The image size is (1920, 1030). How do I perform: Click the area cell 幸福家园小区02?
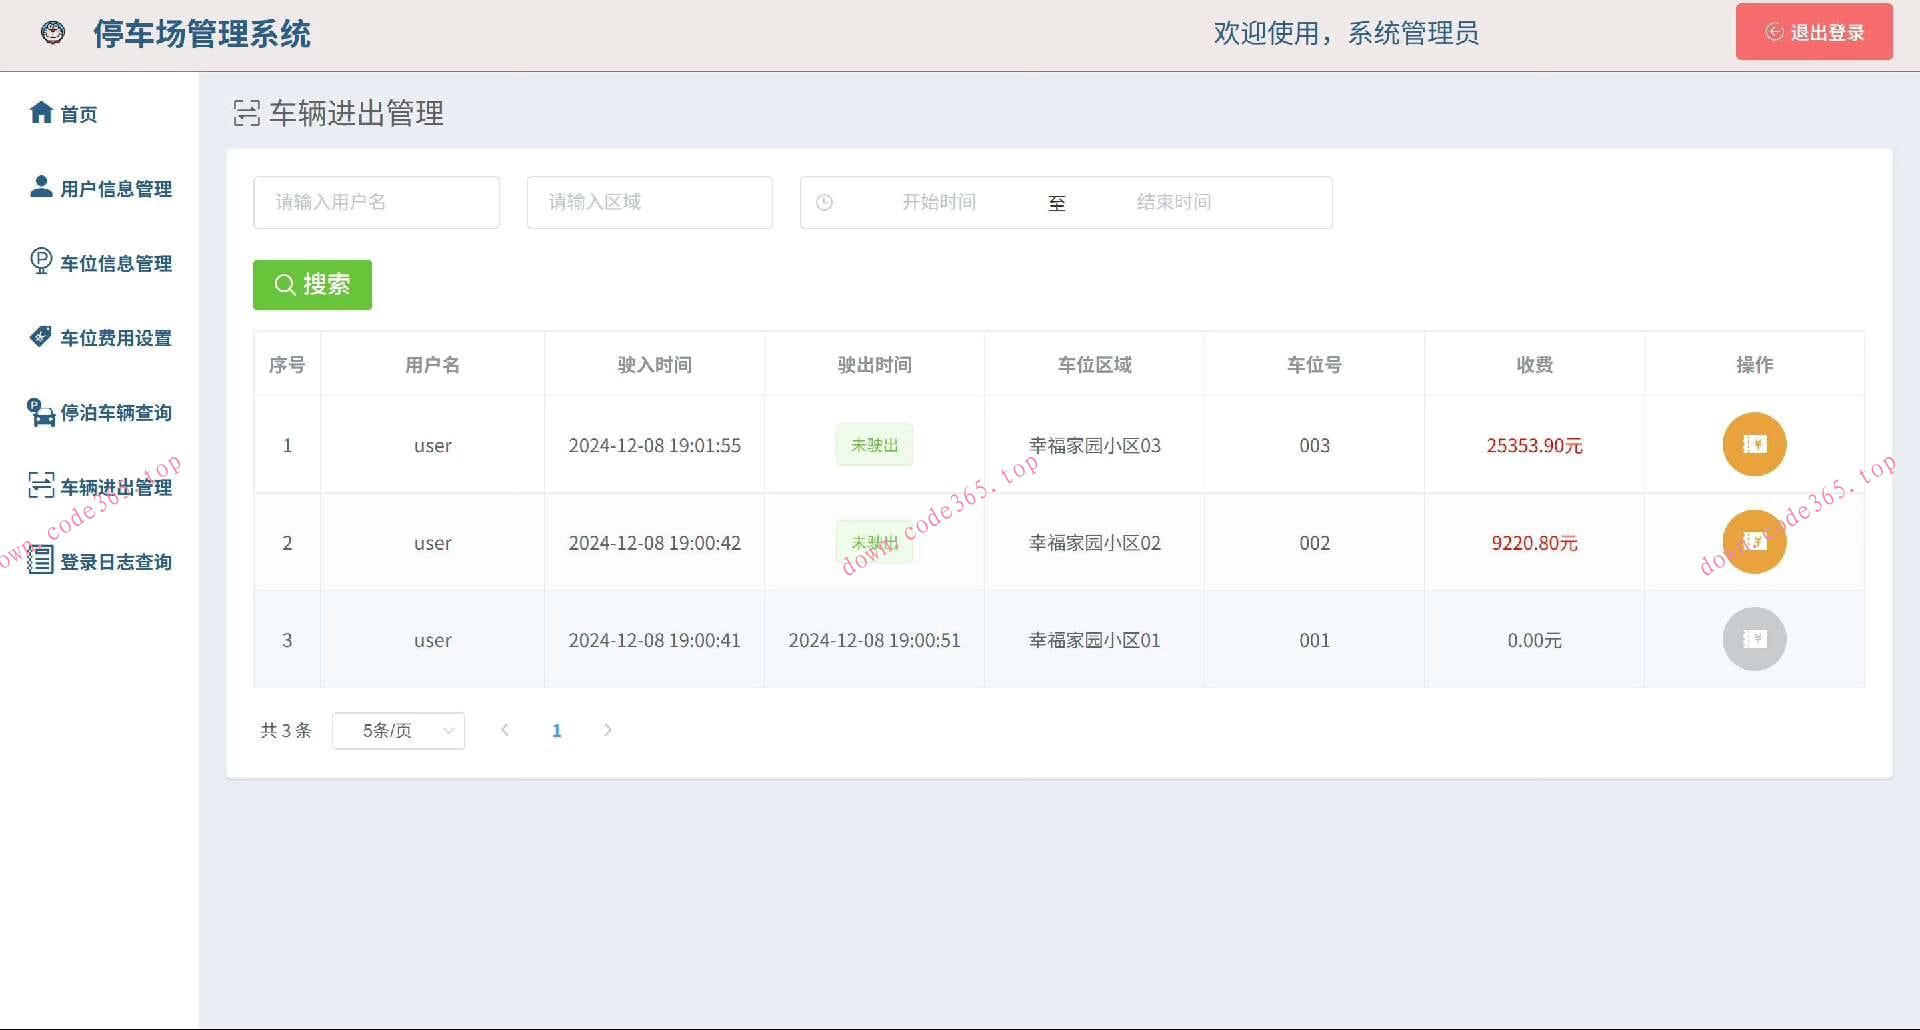tap(1095, 543)
